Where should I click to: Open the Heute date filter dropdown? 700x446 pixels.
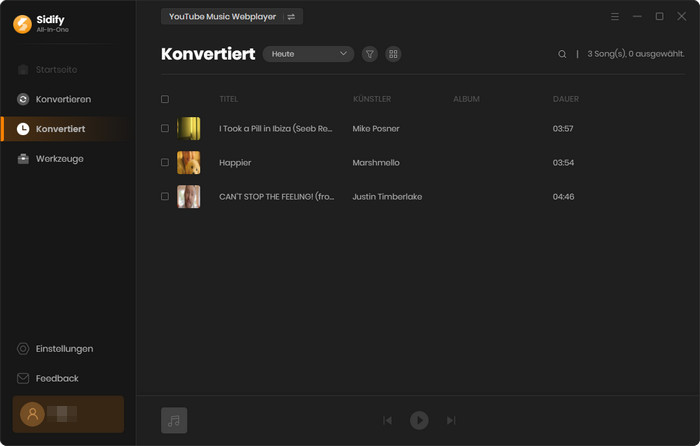(308, 54)
